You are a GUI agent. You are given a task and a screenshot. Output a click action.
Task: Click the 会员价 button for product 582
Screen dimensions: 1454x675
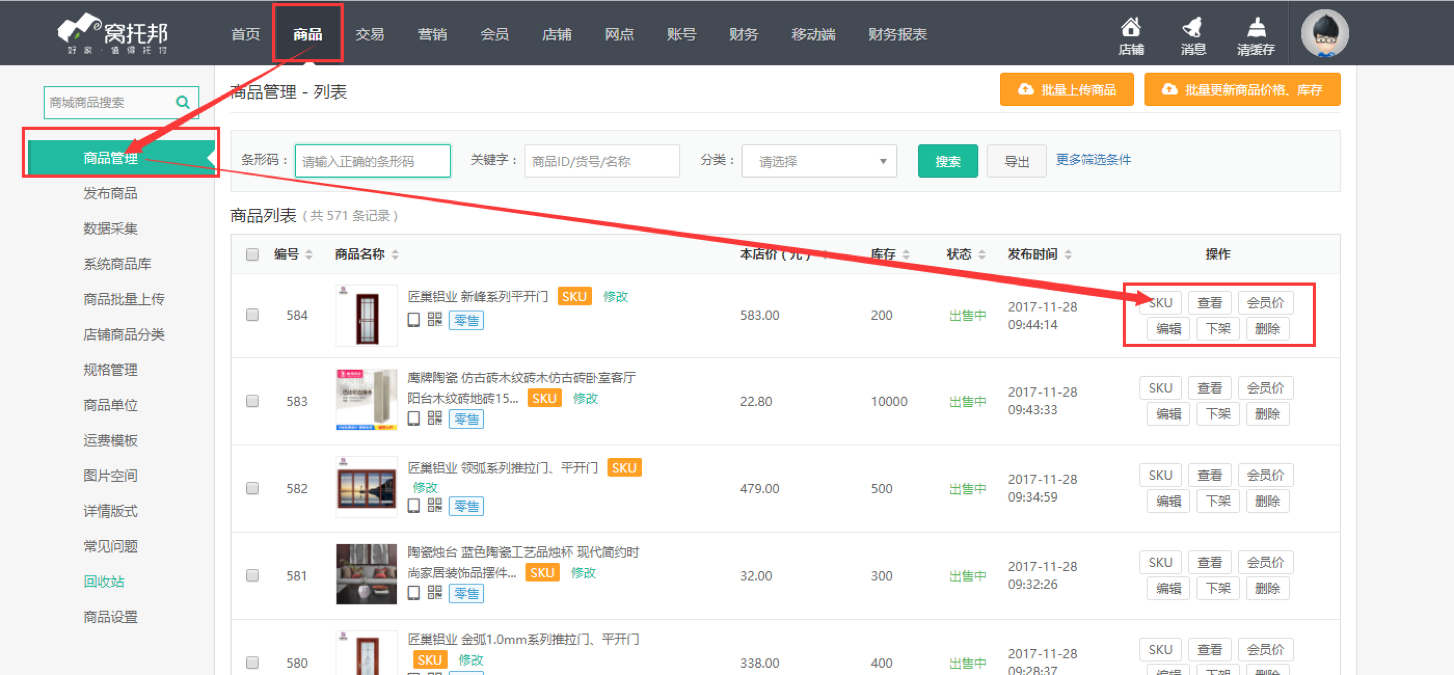click(1266, 476)
